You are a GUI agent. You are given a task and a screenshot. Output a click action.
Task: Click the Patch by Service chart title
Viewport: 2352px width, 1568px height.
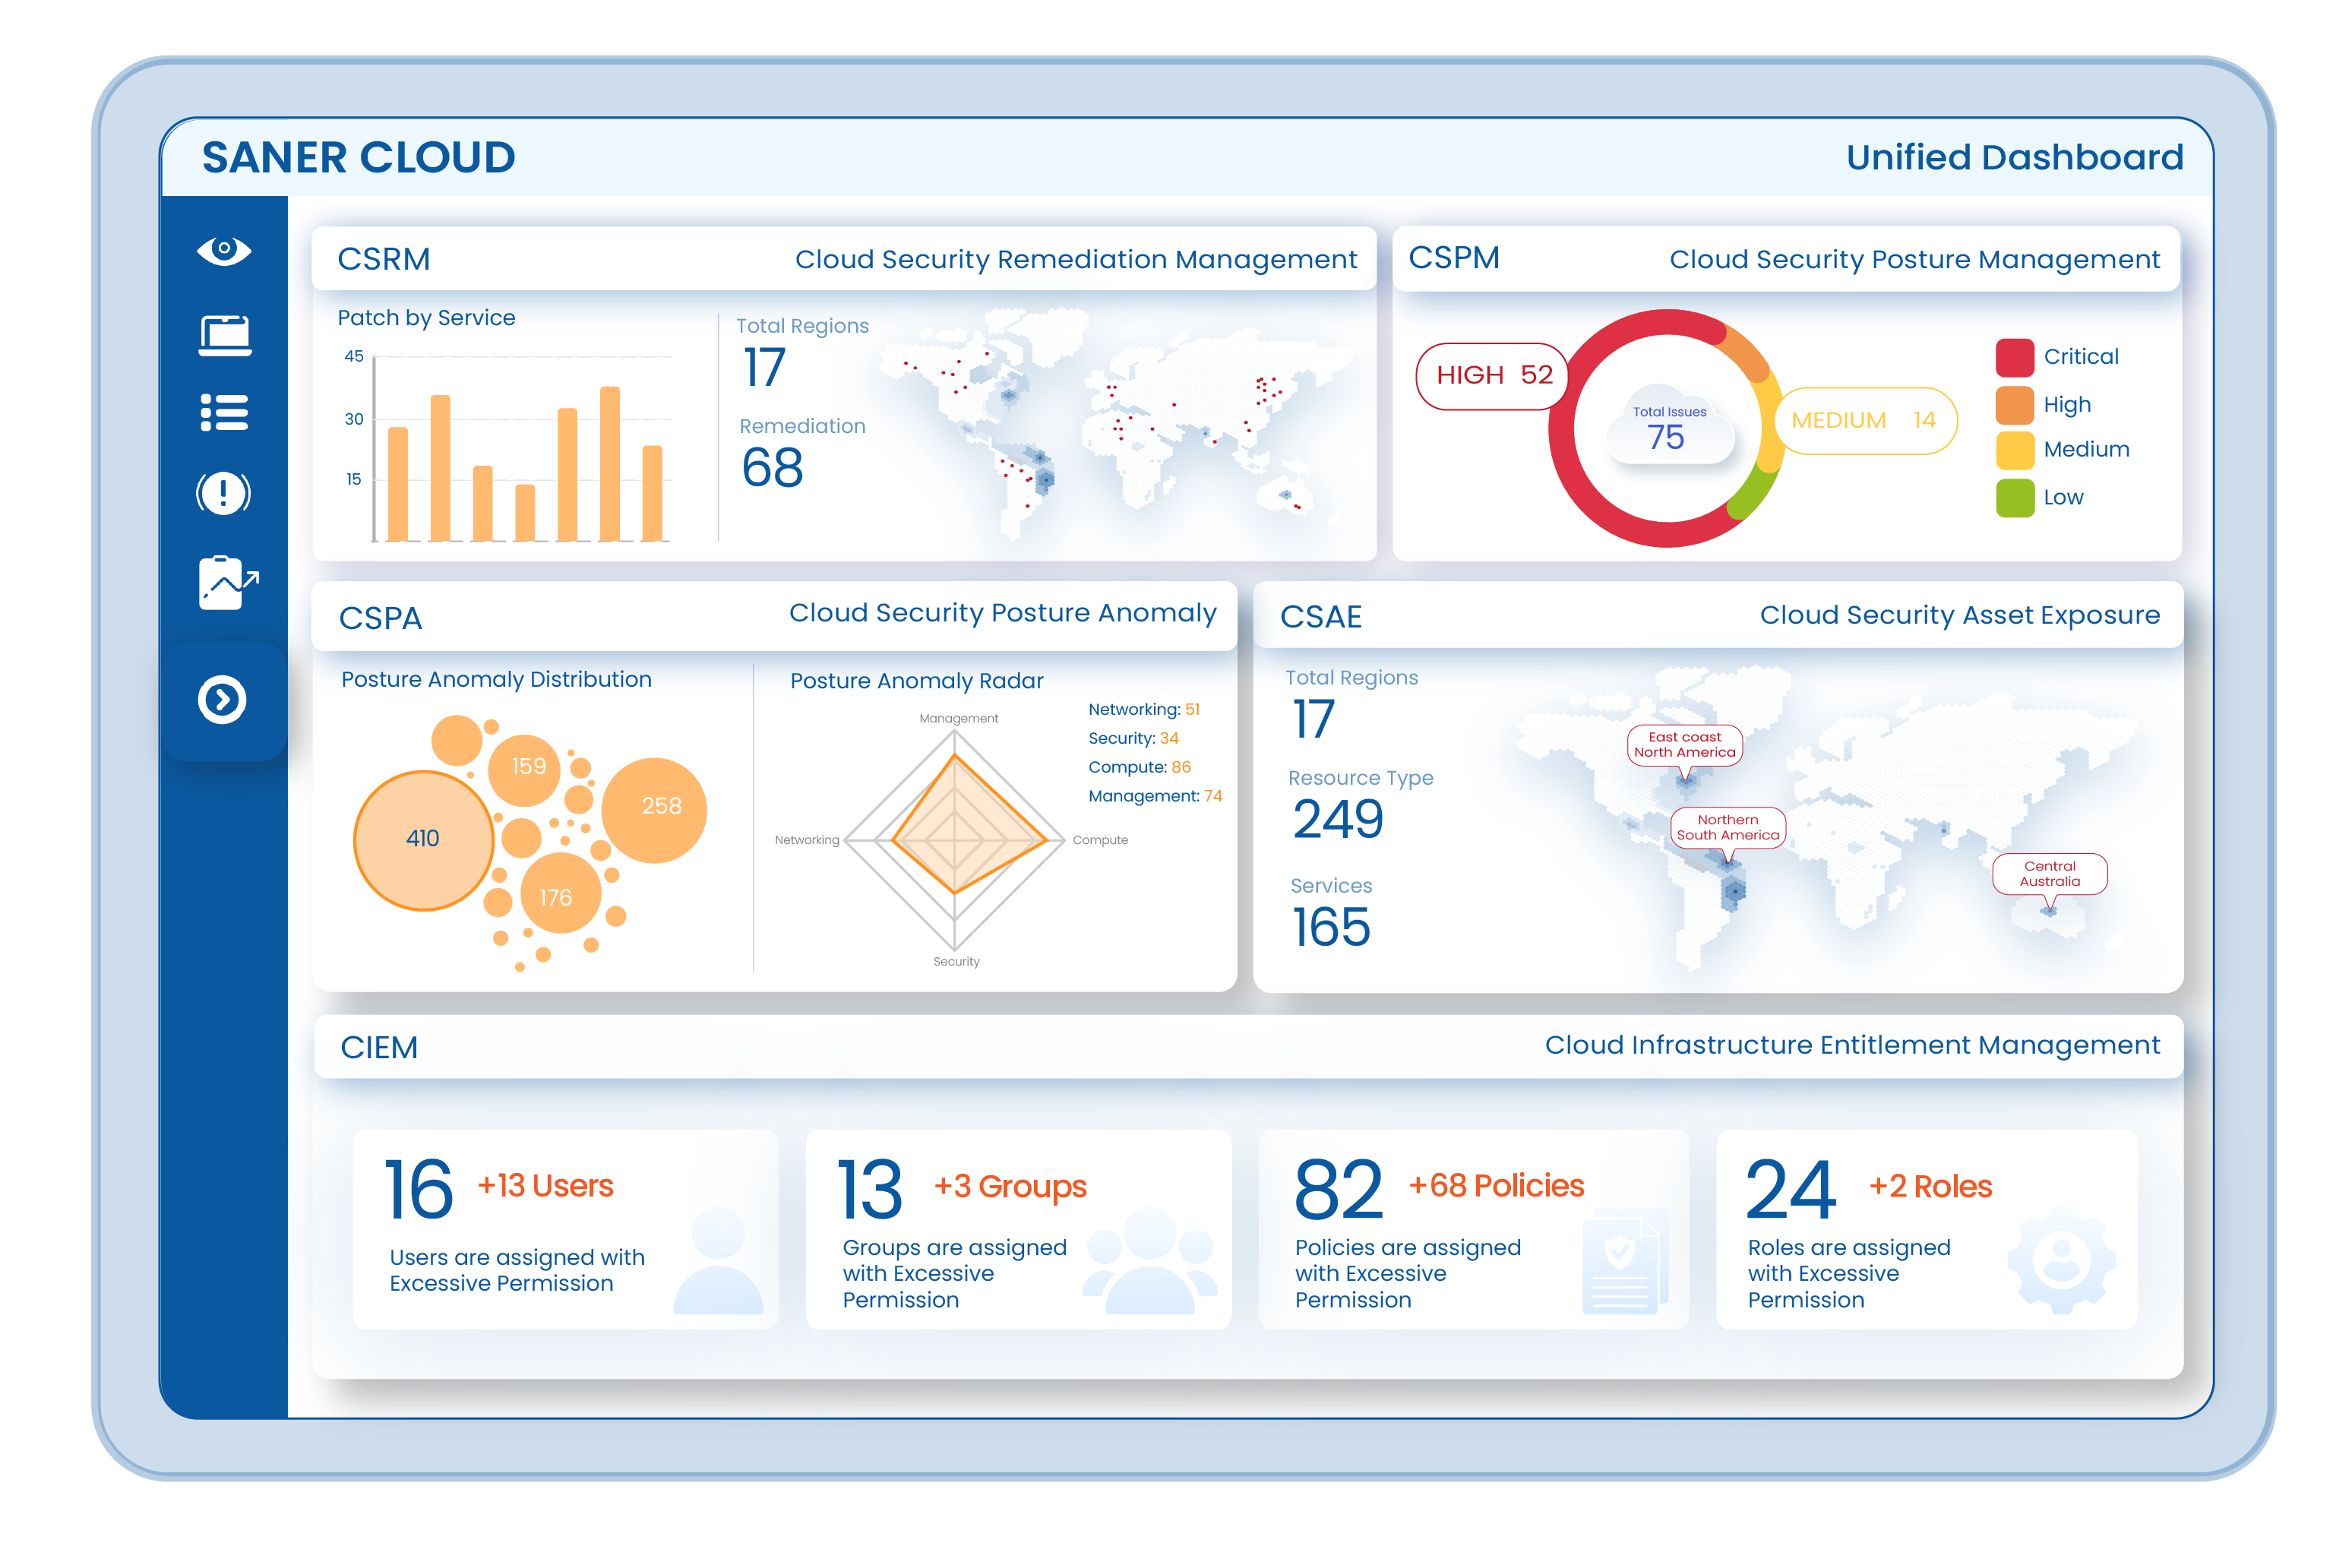426,318
